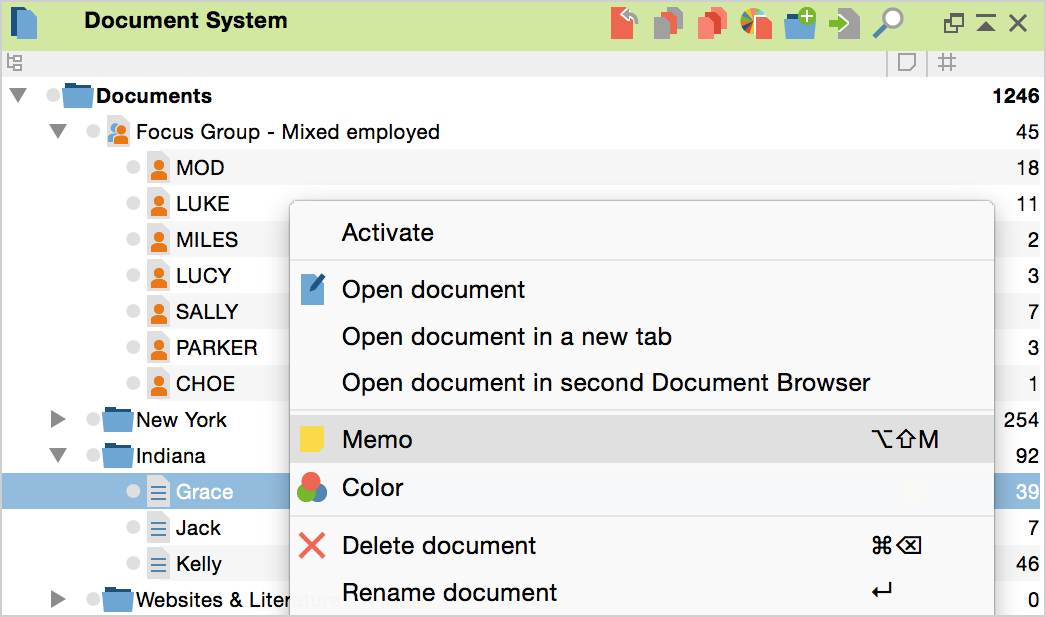Screen dimensions: 1046x617
Task: Click the memo column header icon
Action: pos(907,63)
